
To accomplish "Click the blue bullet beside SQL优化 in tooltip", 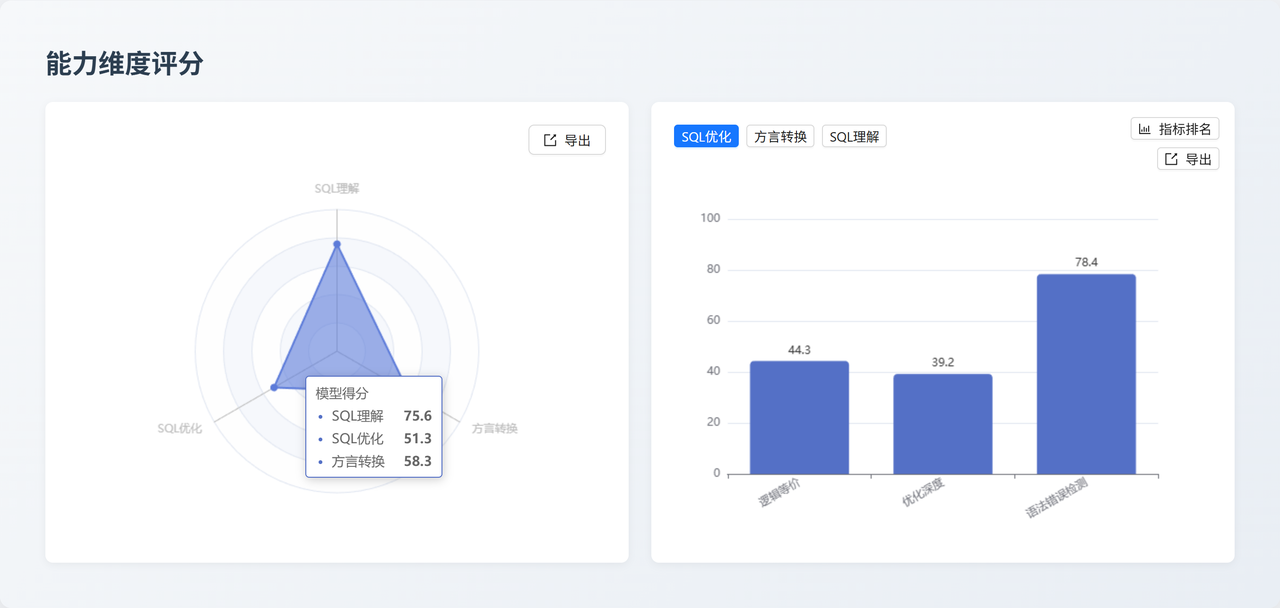I will coord(321,439).
